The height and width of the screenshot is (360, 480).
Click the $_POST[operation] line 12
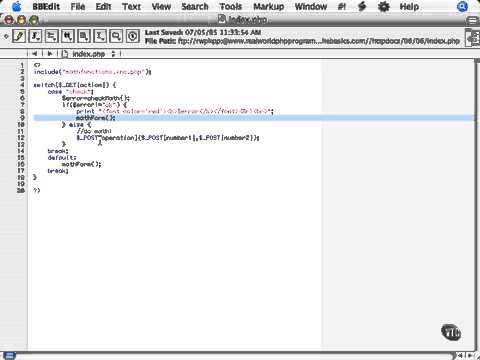click(168, 137)
